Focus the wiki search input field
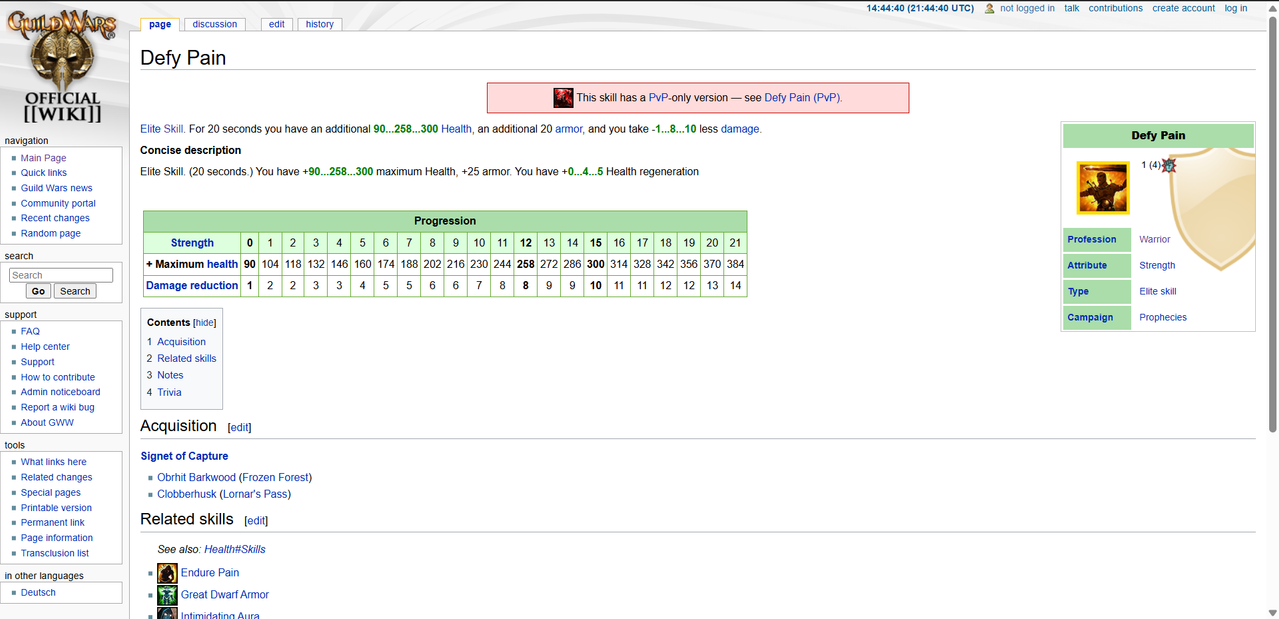 61,275
